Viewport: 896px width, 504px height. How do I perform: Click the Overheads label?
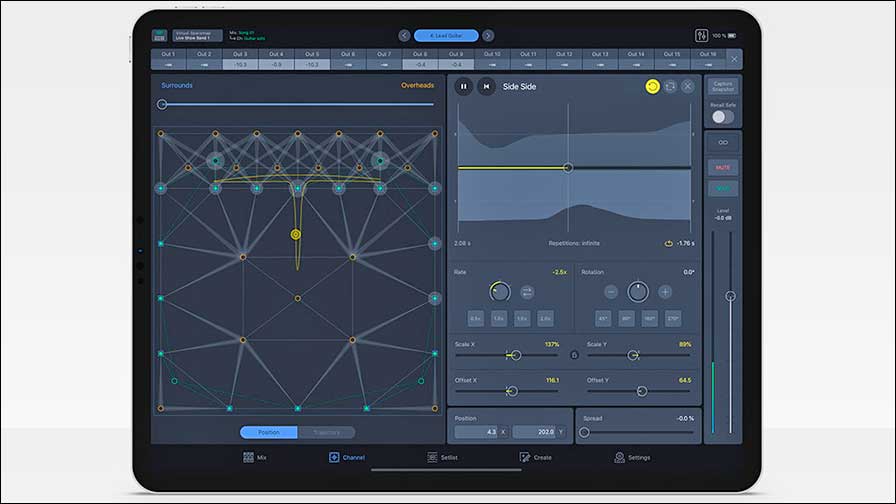(417, 85)
